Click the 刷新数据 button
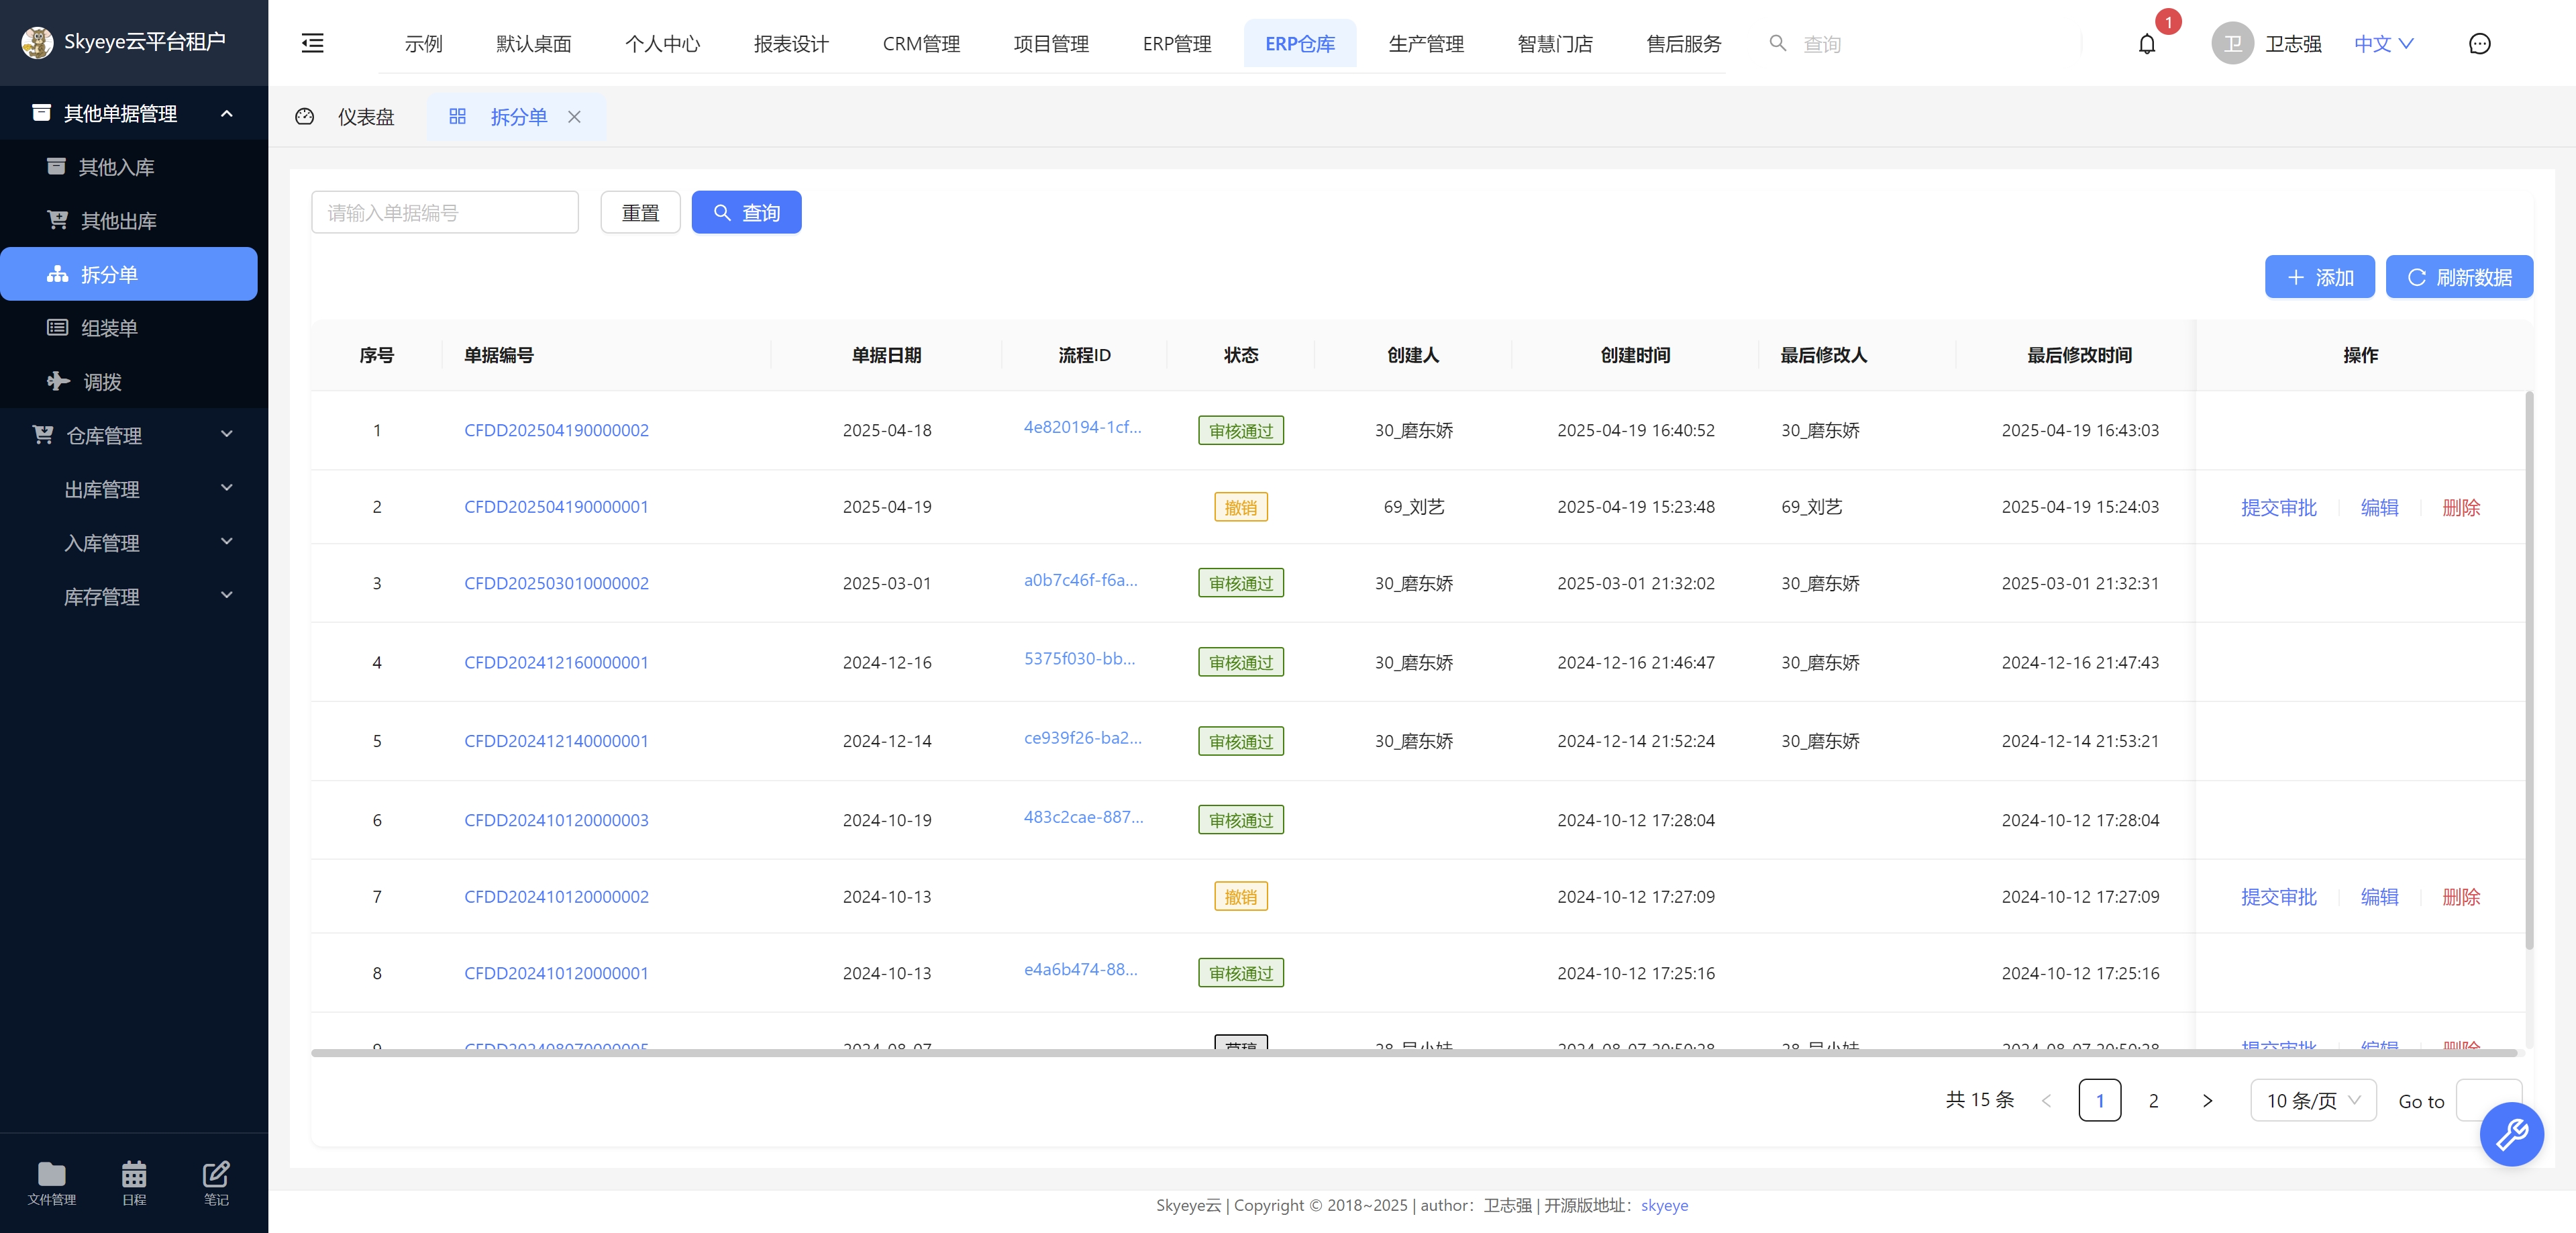Viewport: 2576px width, 1233px height. coord(2459,277)
